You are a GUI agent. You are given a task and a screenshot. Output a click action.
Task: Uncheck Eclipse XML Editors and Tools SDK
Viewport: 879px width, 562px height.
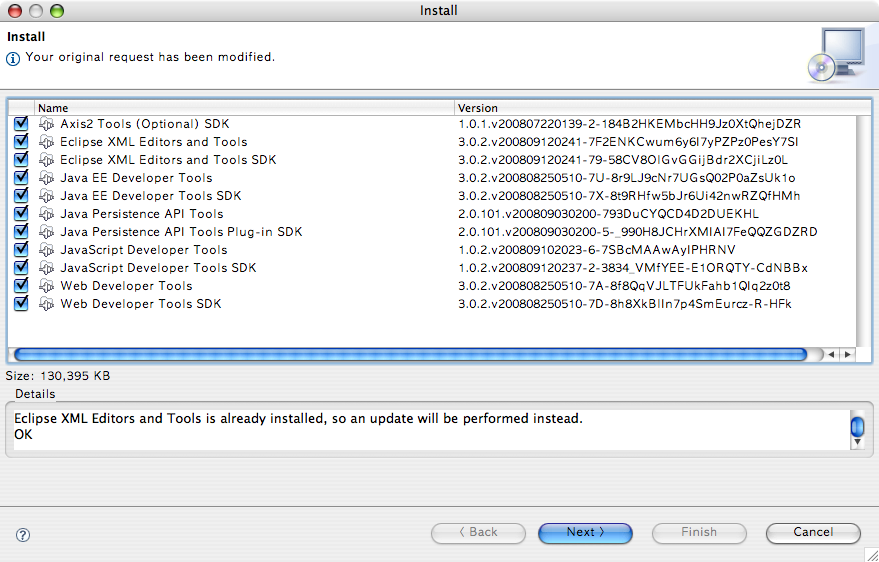pos(21,159)
